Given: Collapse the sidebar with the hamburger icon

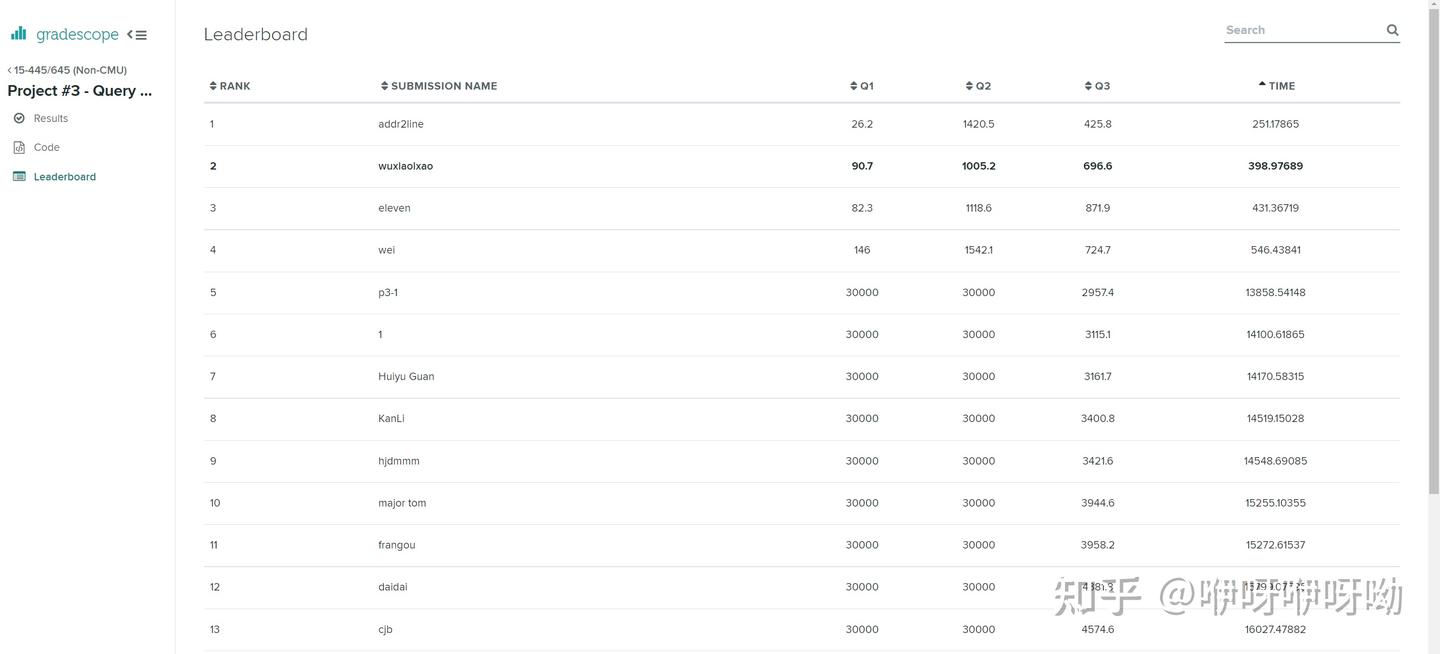Looking at the screenshot, I should pyautogui.click(x=137, y=35).
